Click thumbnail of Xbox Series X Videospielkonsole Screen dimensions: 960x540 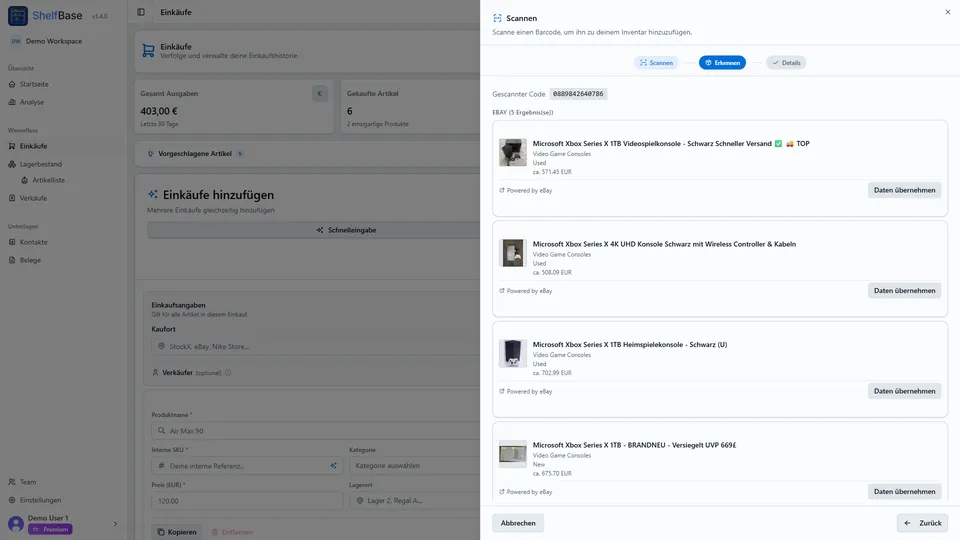point(512,152)
